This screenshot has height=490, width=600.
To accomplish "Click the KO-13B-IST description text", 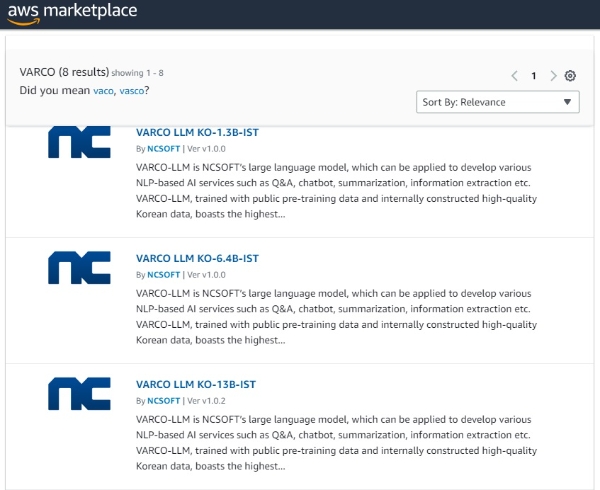I will click(336, 443).
